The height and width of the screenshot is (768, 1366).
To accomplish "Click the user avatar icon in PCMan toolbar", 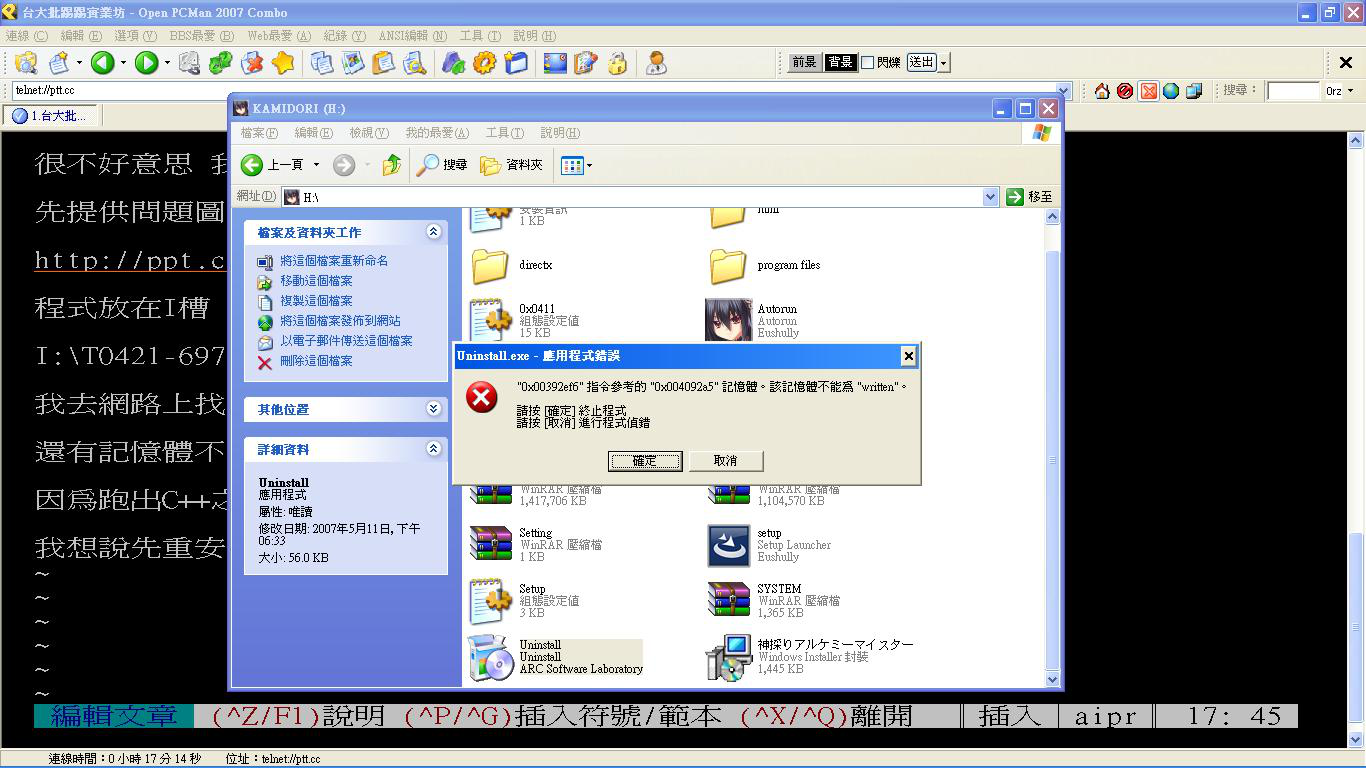I will pos(656,63).
